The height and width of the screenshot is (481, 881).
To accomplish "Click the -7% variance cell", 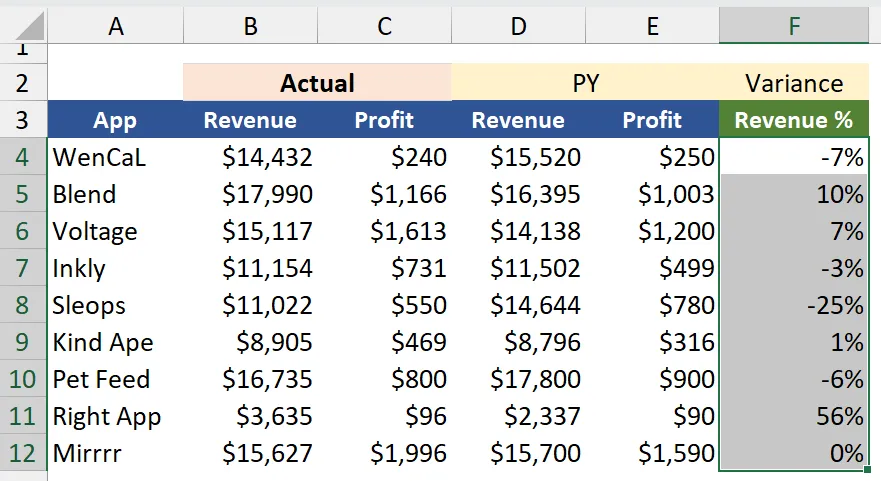I will [x=794, y=157].
